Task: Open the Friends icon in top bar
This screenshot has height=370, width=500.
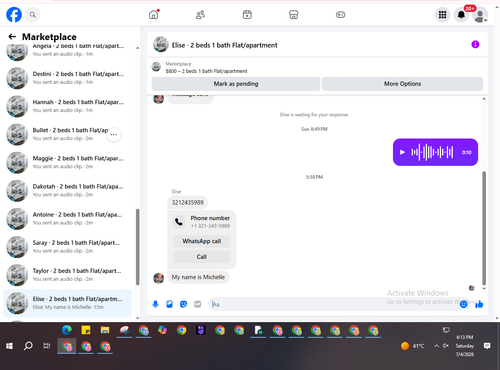Action: 200,15
